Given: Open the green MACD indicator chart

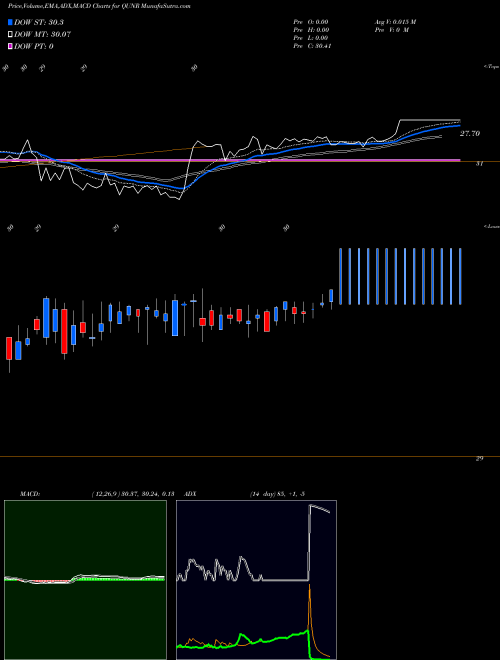Looking at the screenshot, I should [85, 580].
